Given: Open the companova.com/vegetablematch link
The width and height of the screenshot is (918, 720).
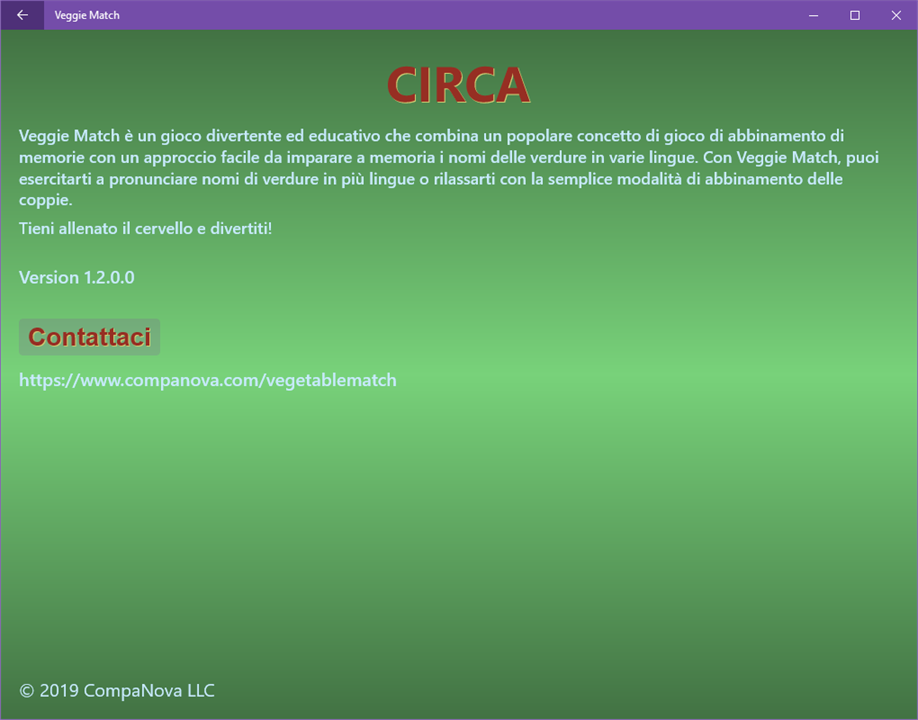Looking at the screenshot, I should coord(208,380).
